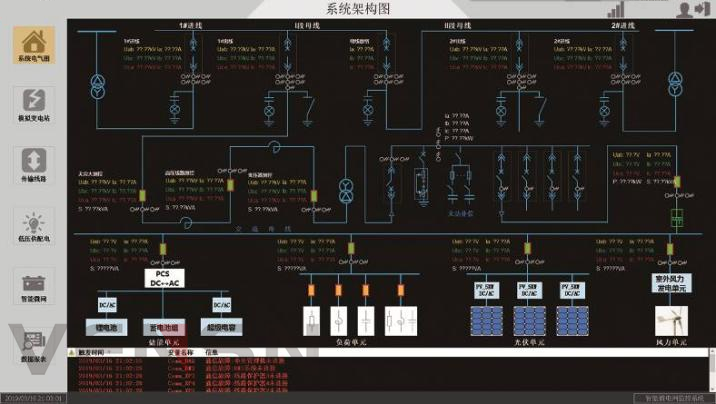
Task: Select the 2#进线 side transformer symbol
Action: tap(675, 84)
